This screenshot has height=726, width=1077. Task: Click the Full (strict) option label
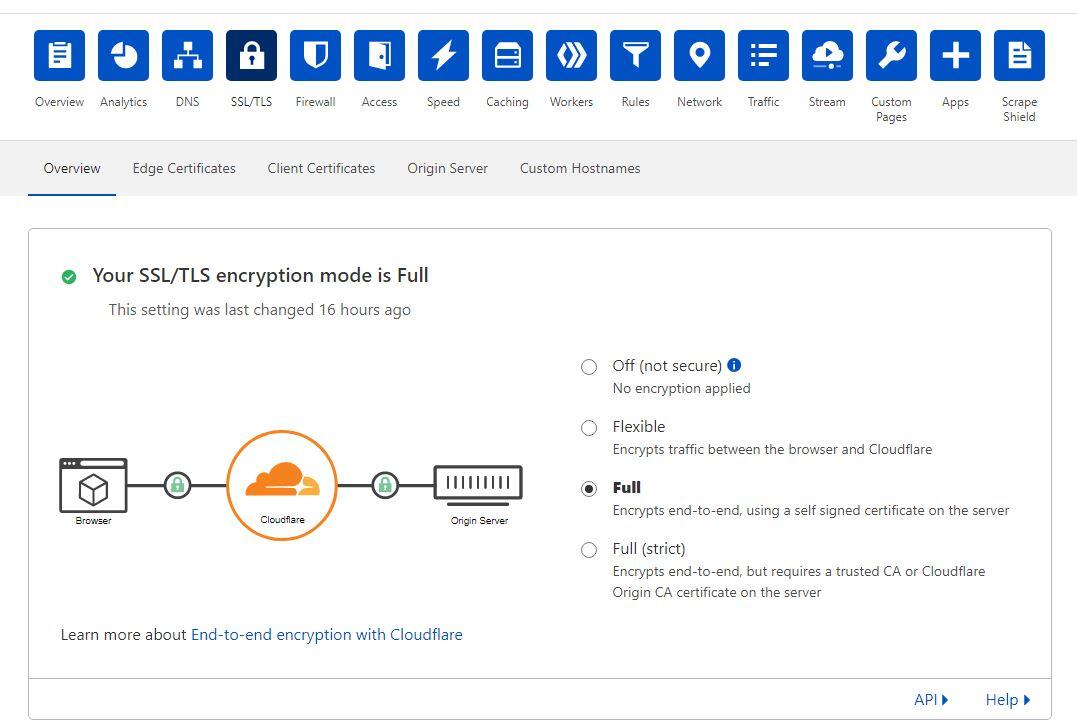(x=648, y=549)
